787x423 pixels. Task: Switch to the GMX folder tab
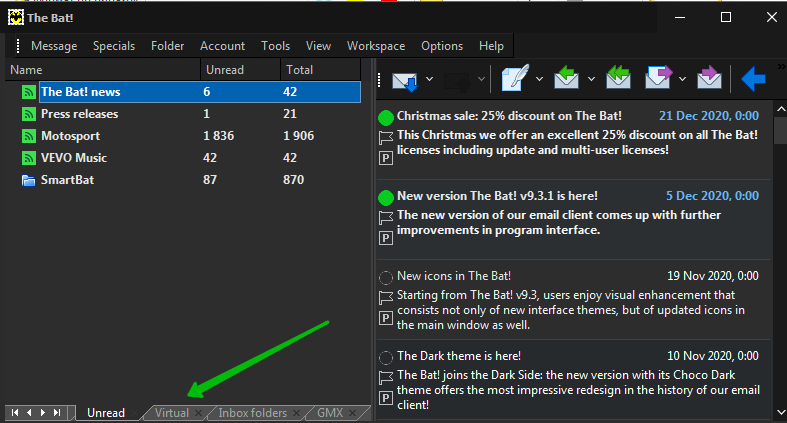[x=330, y=413]
